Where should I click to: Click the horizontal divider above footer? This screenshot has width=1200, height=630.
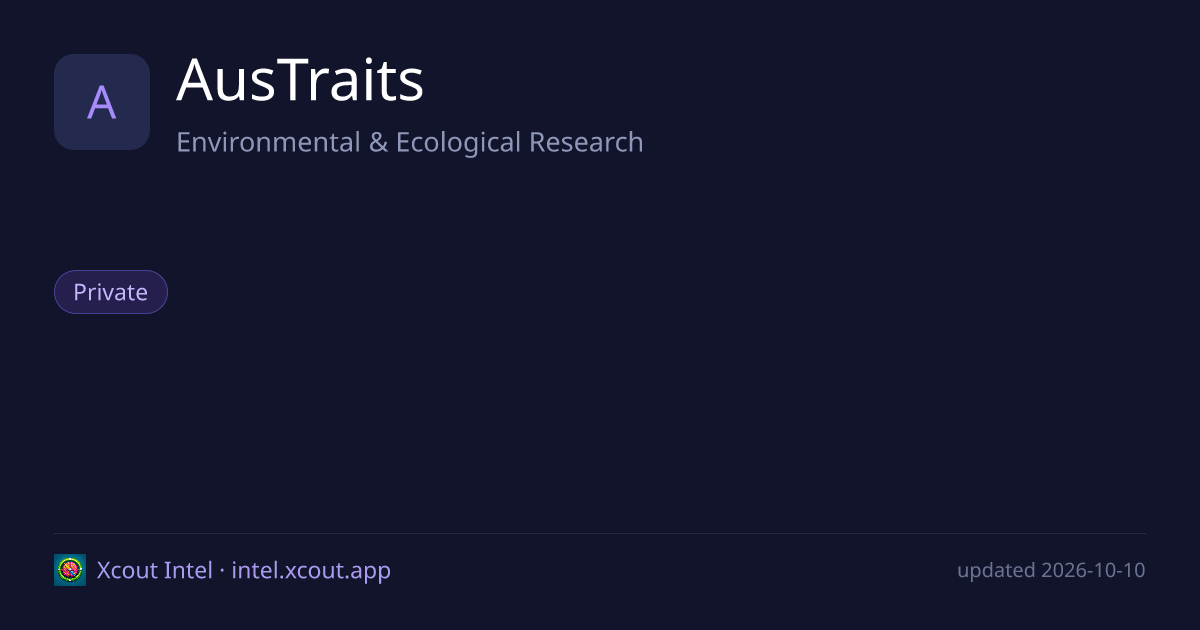[600, 533]
